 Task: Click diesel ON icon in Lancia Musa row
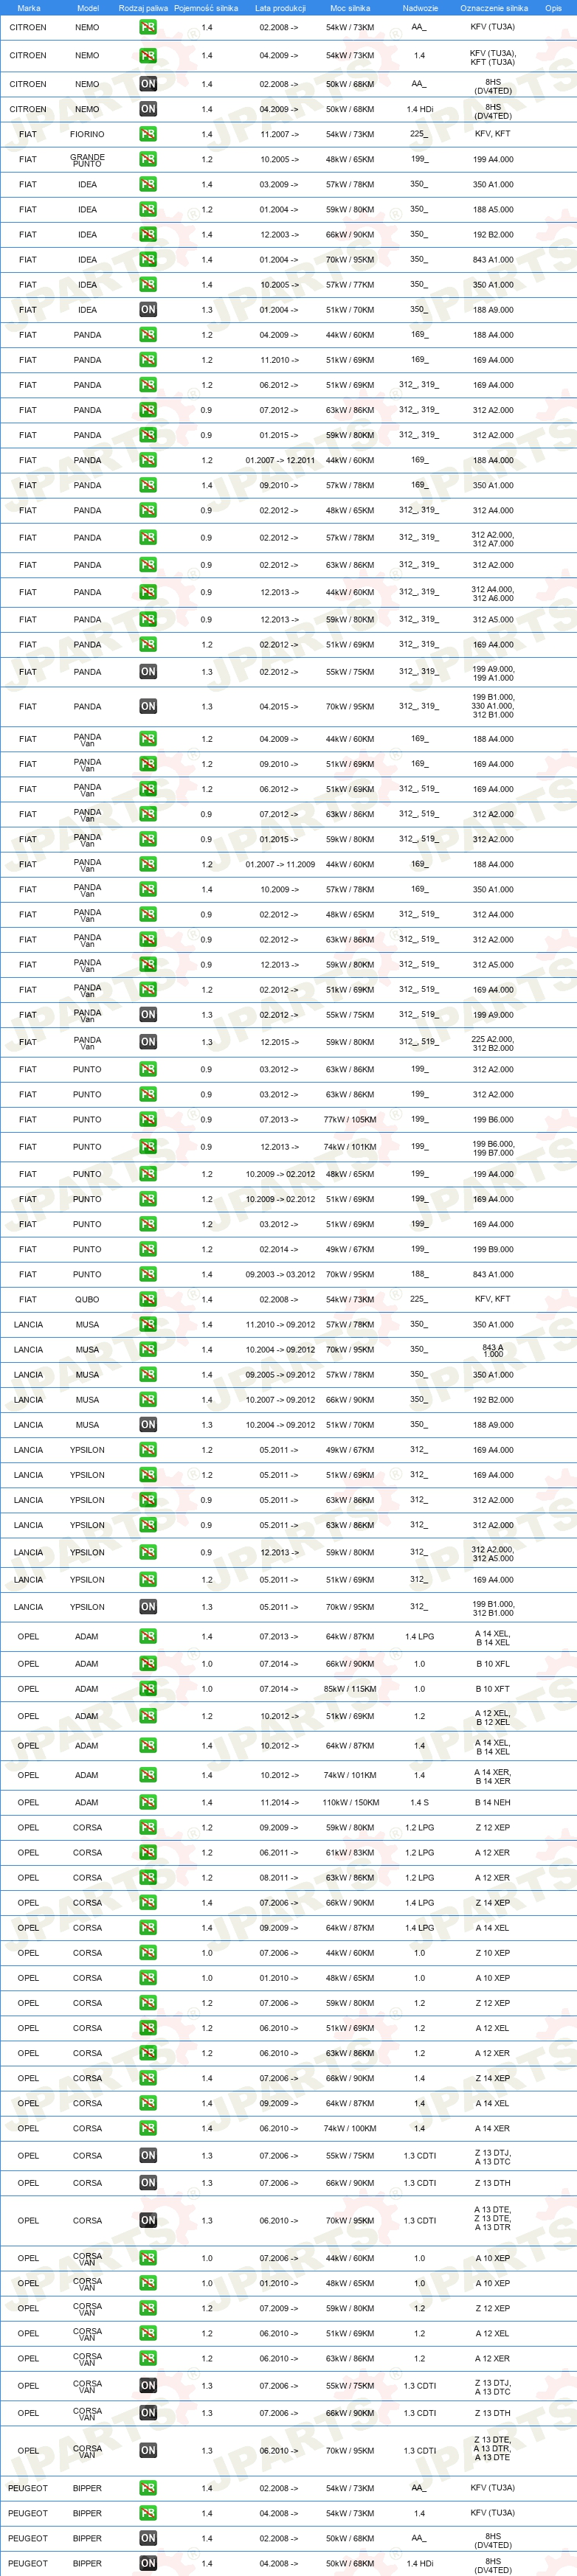(x=148, y=1424)
